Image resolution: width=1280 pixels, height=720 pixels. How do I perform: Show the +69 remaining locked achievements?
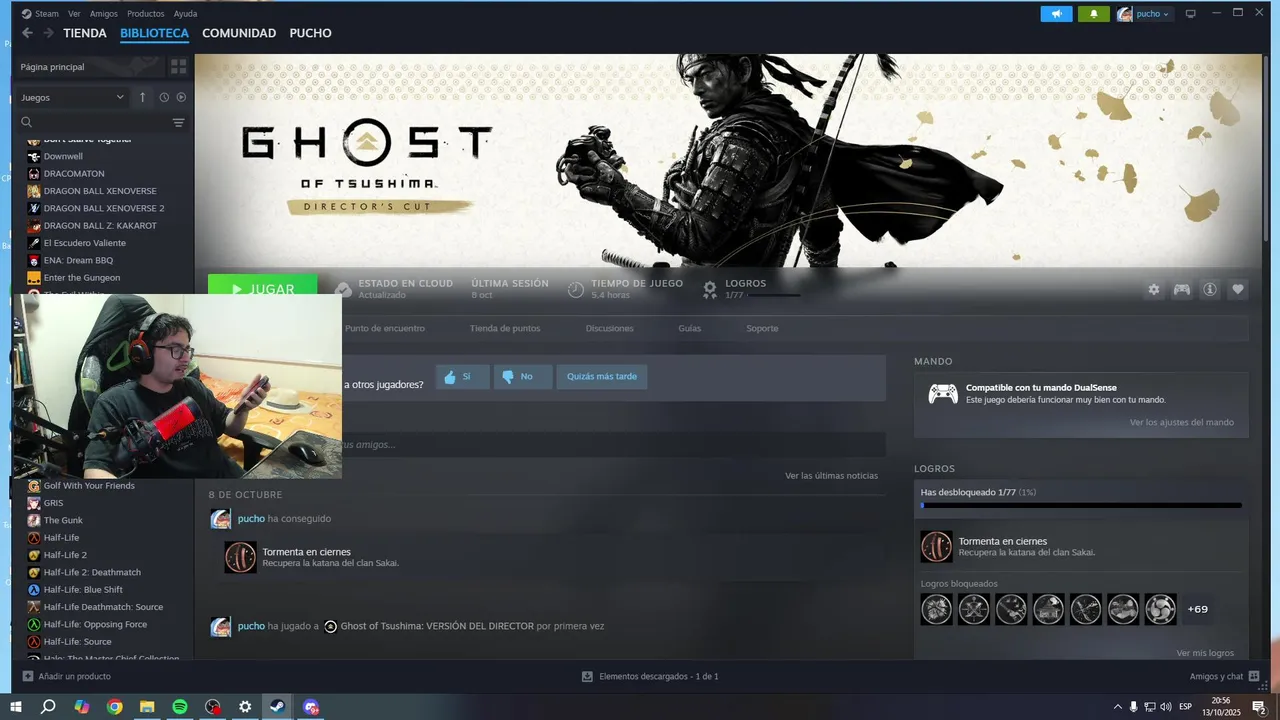(x=1197, y=609)
